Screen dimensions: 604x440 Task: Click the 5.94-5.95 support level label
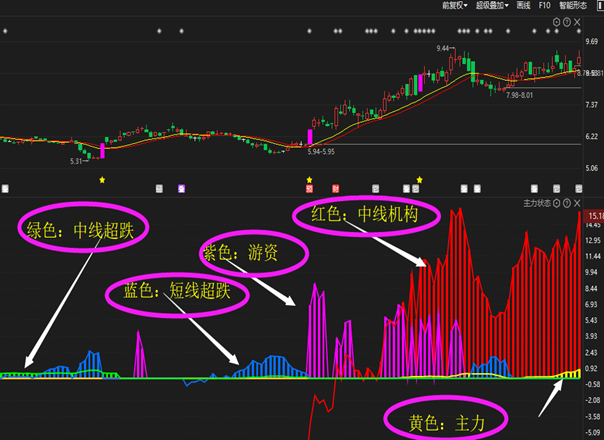point(321,152)
